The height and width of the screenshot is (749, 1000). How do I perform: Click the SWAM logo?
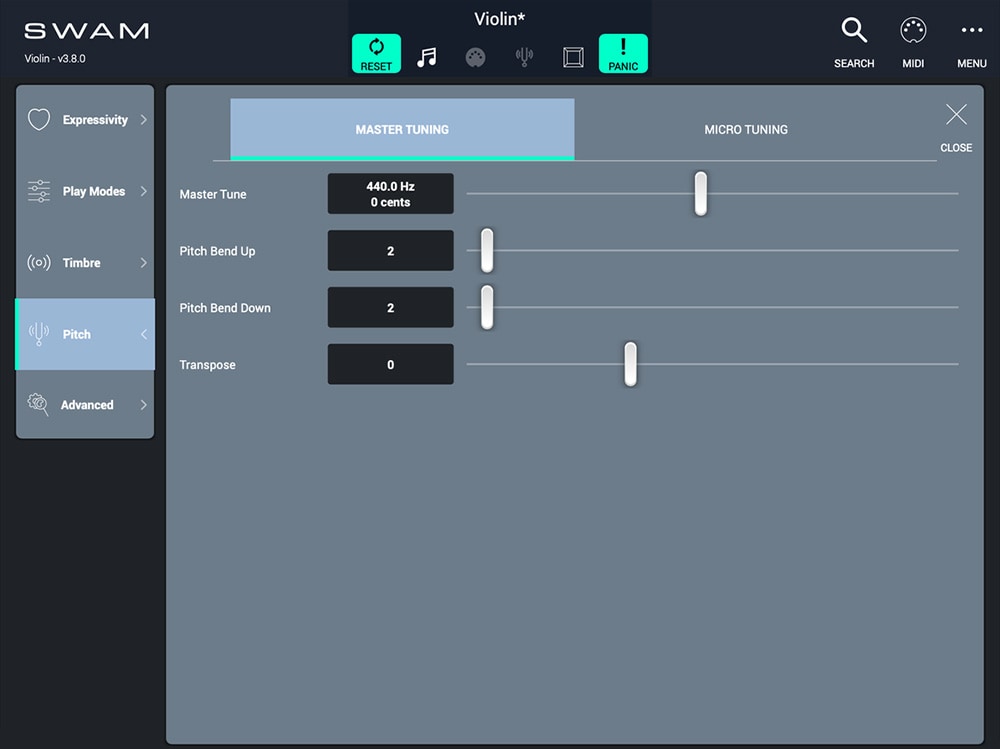[x=87, y=31]
